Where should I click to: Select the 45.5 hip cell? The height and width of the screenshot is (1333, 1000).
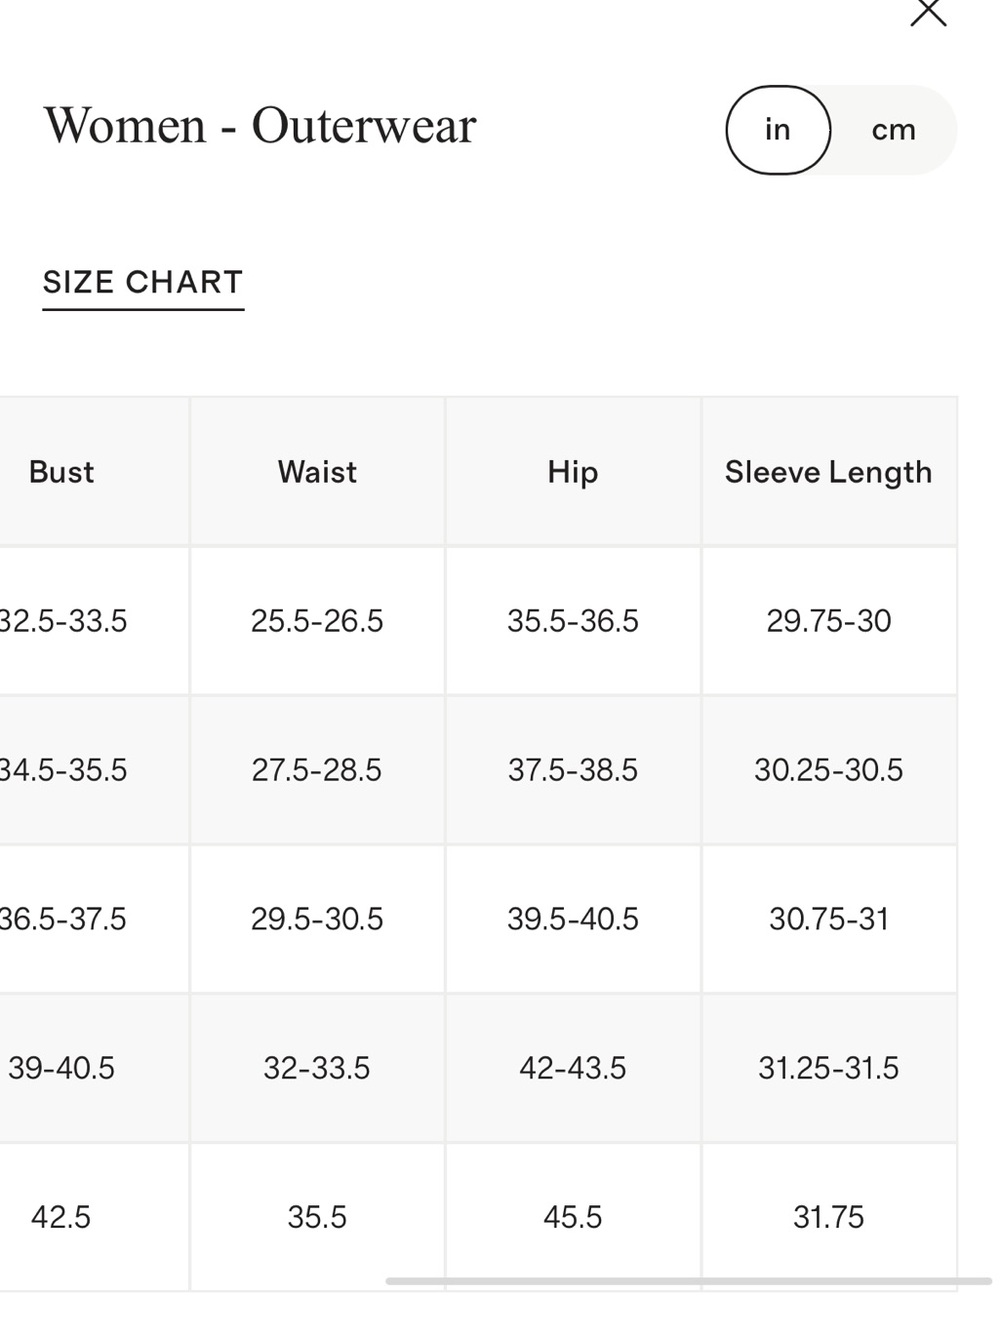(x=573, y=1217)
